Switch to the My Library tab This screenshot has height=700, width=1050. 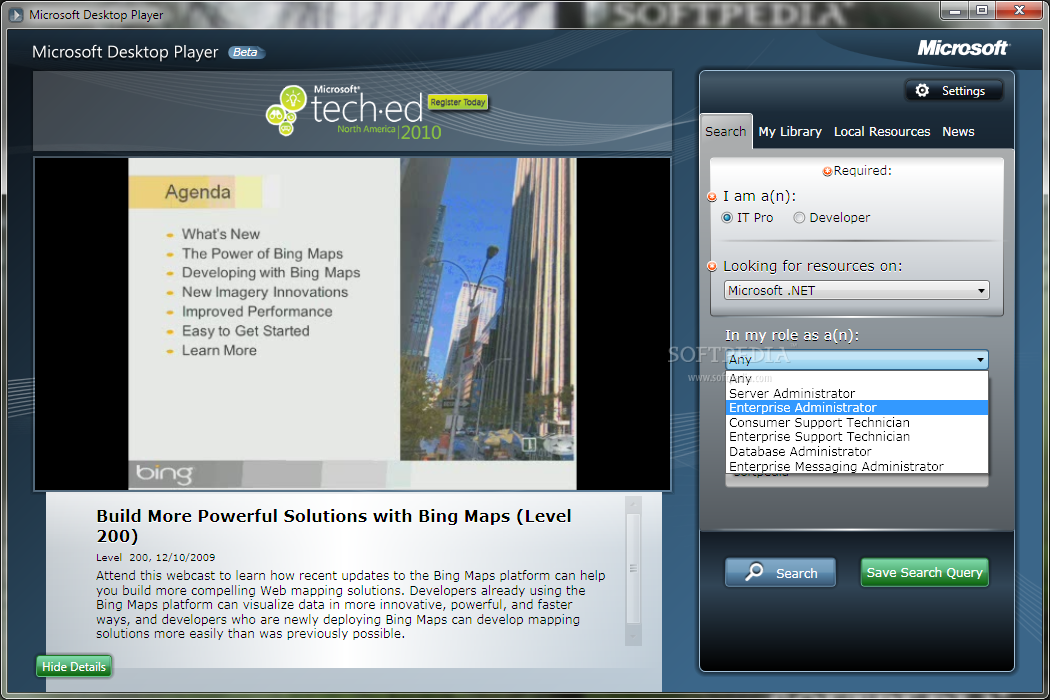[790, 131]
